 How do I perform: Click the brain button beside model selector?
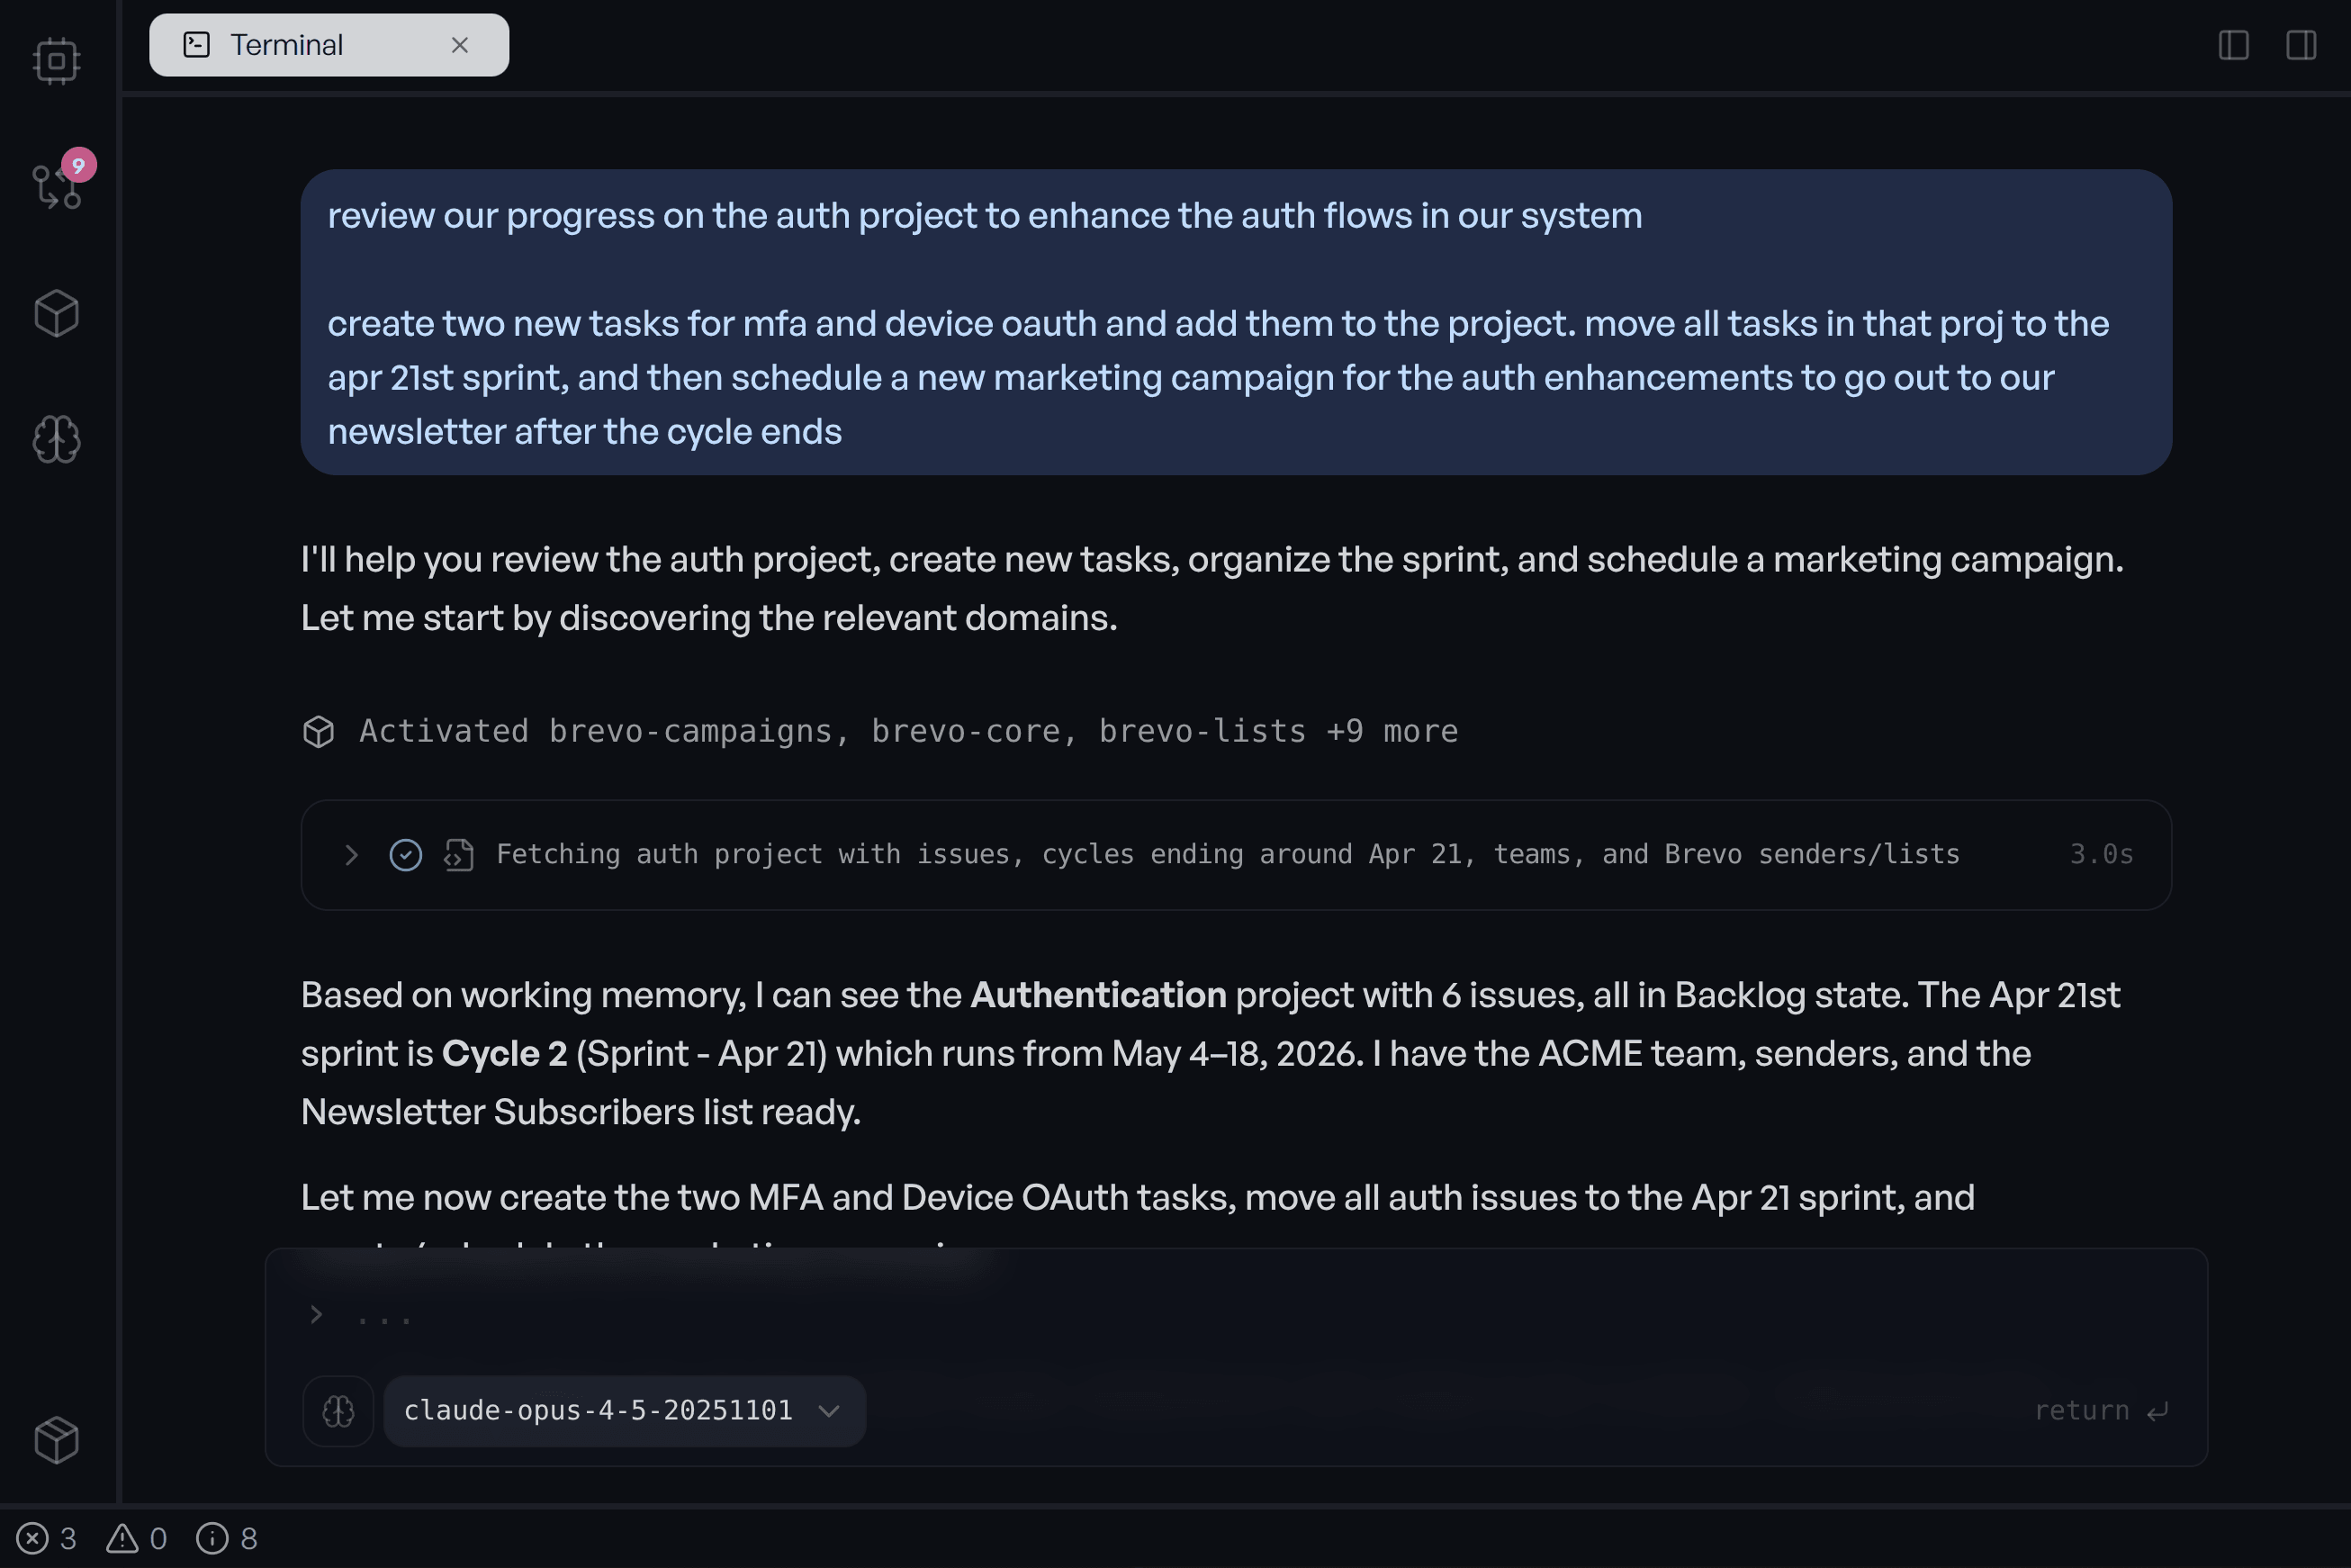tap(338, 1411)
